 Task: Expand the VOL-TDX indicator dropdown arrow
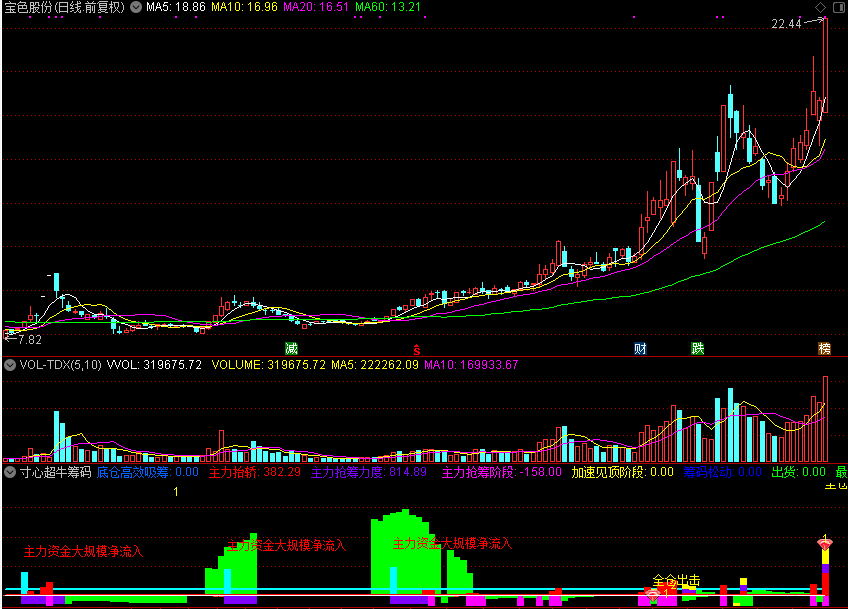pyautogui.click(x=10, y=365)
